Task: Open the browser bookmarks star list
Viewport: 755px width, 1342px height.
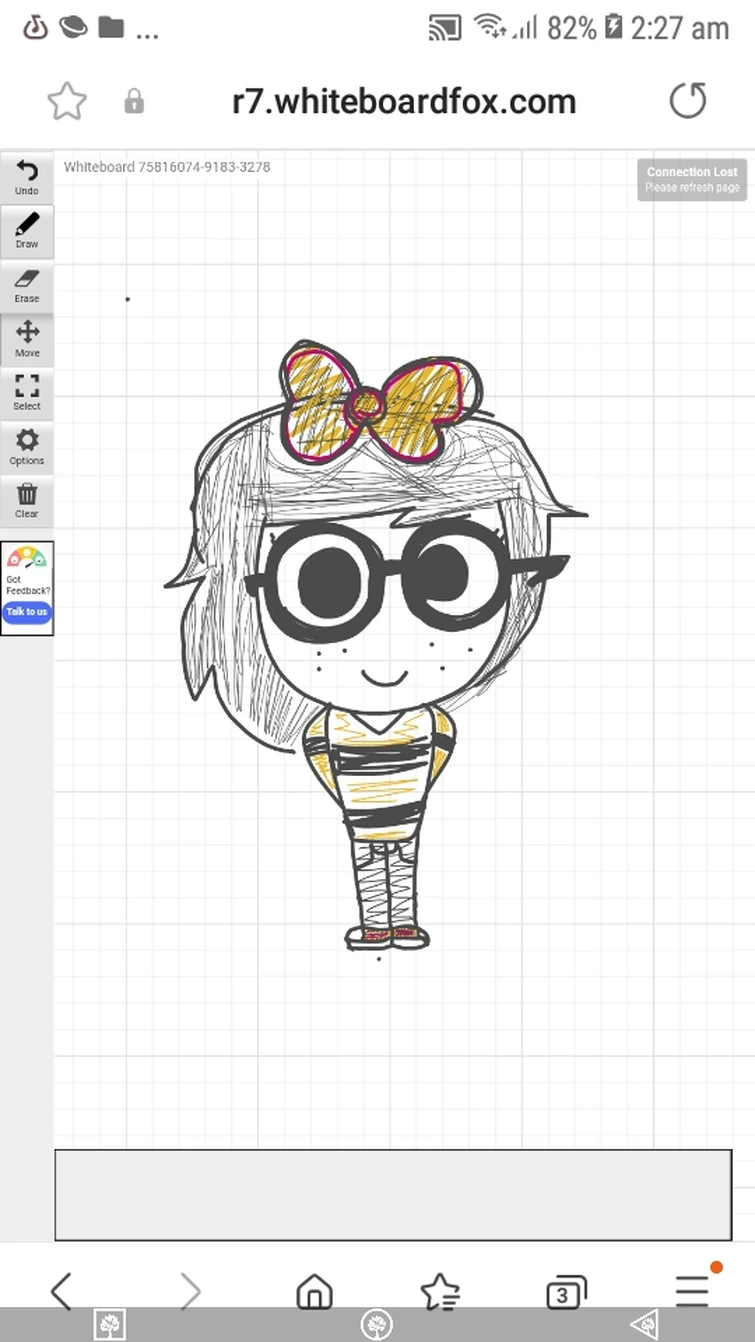Action: pyautogui.click(x=440, y=1292)
